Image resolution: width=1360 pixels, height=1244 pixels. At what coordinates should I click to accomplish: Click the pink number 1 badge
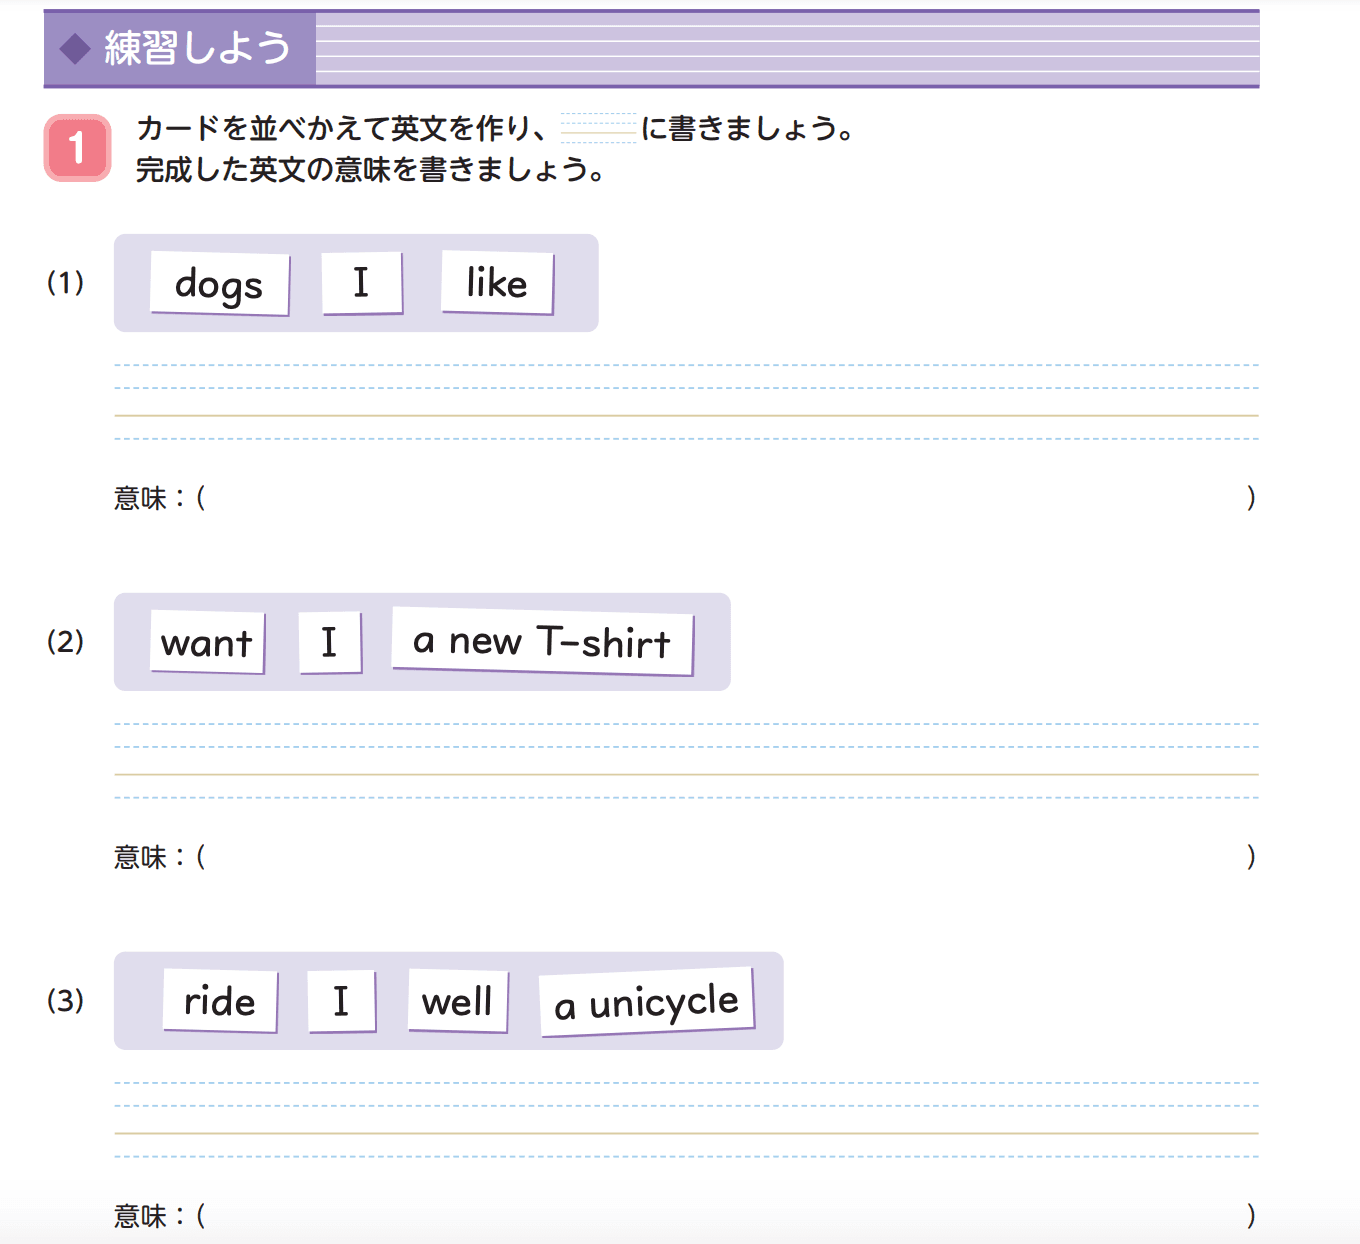tap(77, 148)
